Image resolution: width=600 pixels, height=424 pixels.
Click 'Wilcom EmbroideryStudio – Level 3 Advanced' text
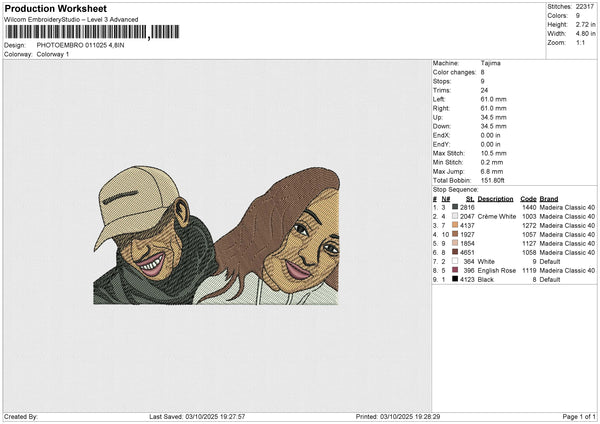(x=71, y=20)
